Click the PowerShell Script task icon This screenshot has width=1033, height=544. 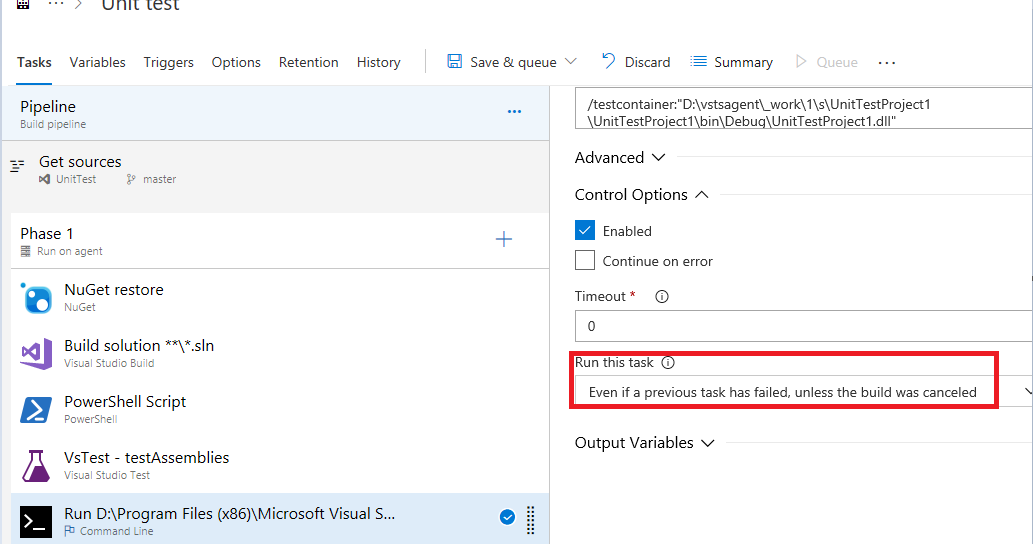pyautogui.click(x=37, y=410)
